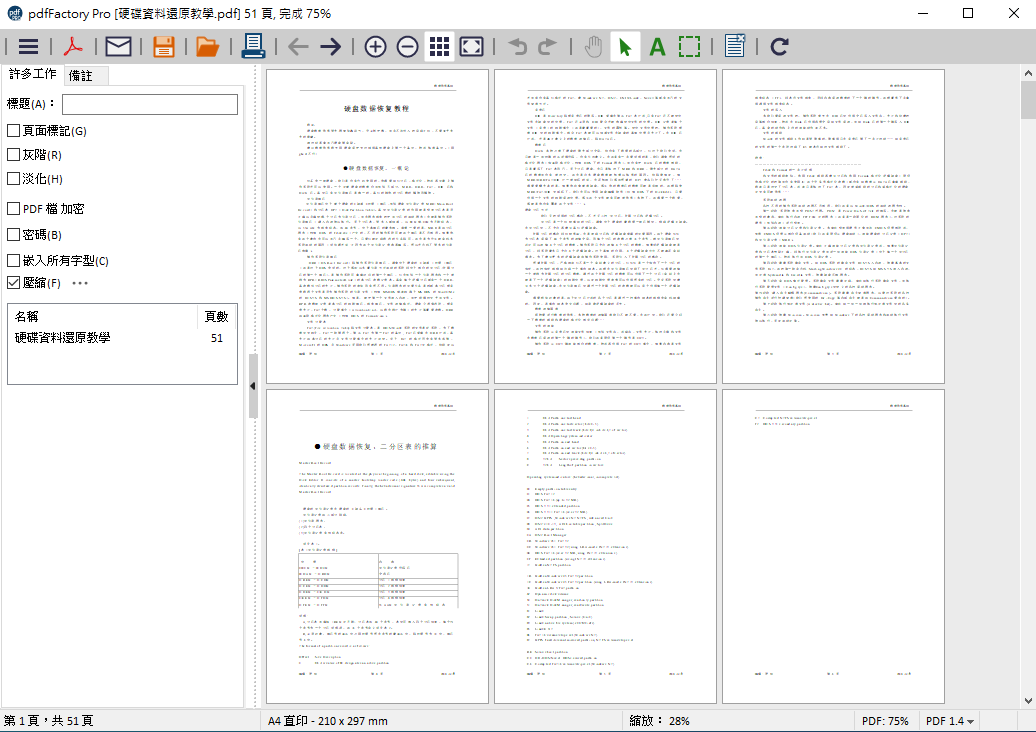Click the Adobe PDF view icon
The height and width of the screenshot is (732, 1036).
(74, 46)
